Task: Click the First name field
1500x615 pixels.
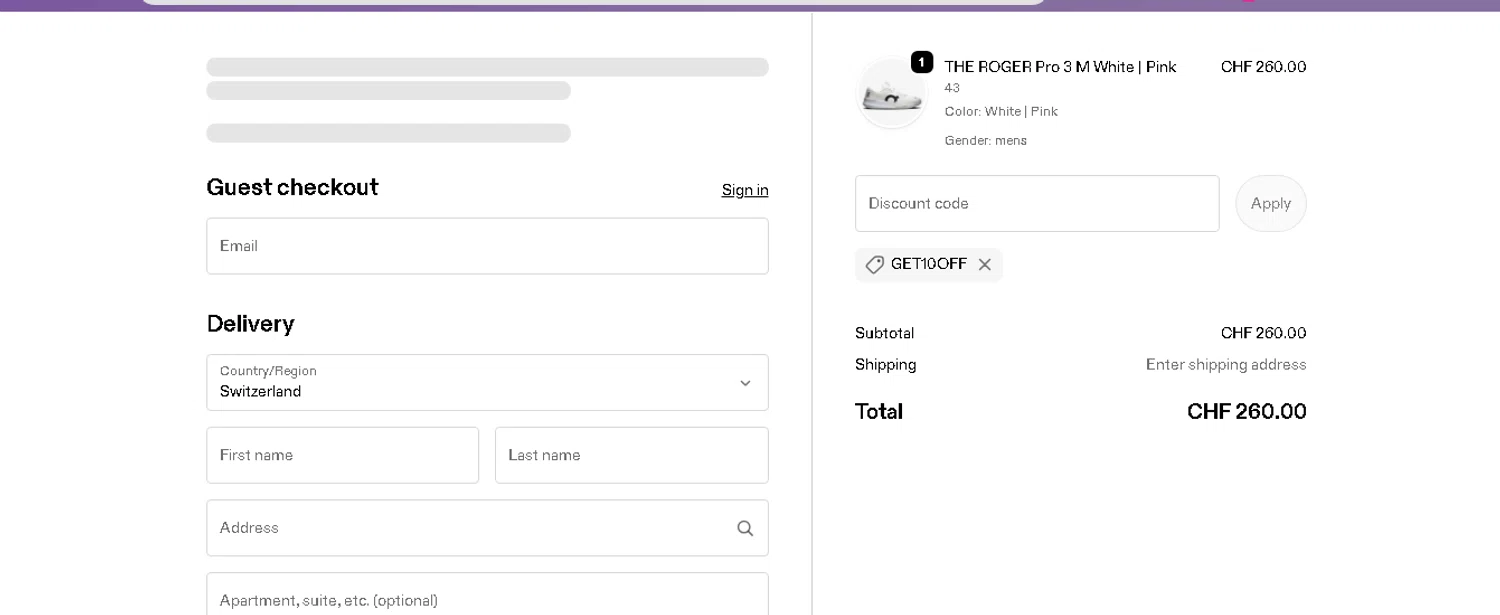Action: [343, 455]
